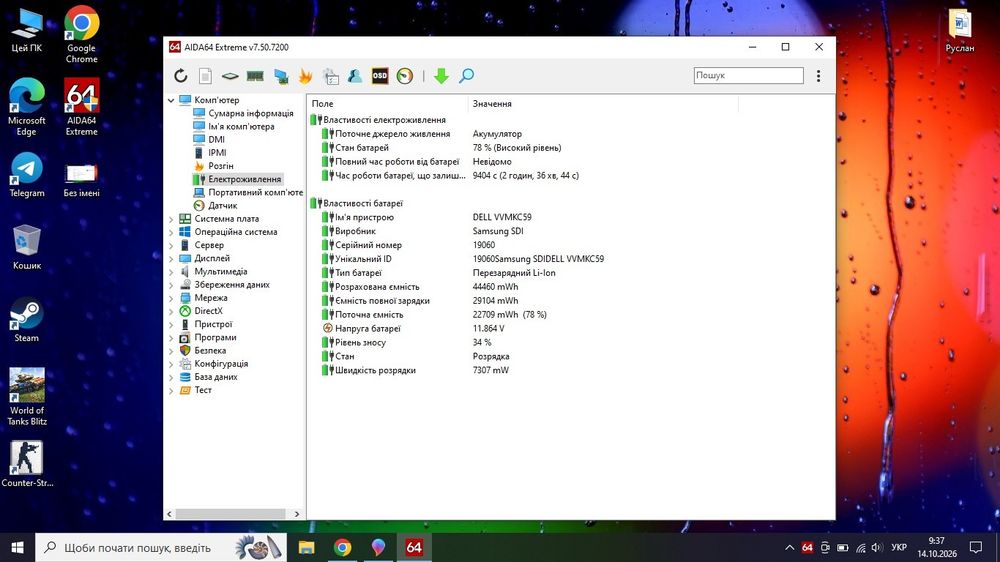Select Ім'я комп'ютера tree item

click(x=241, y=126)
